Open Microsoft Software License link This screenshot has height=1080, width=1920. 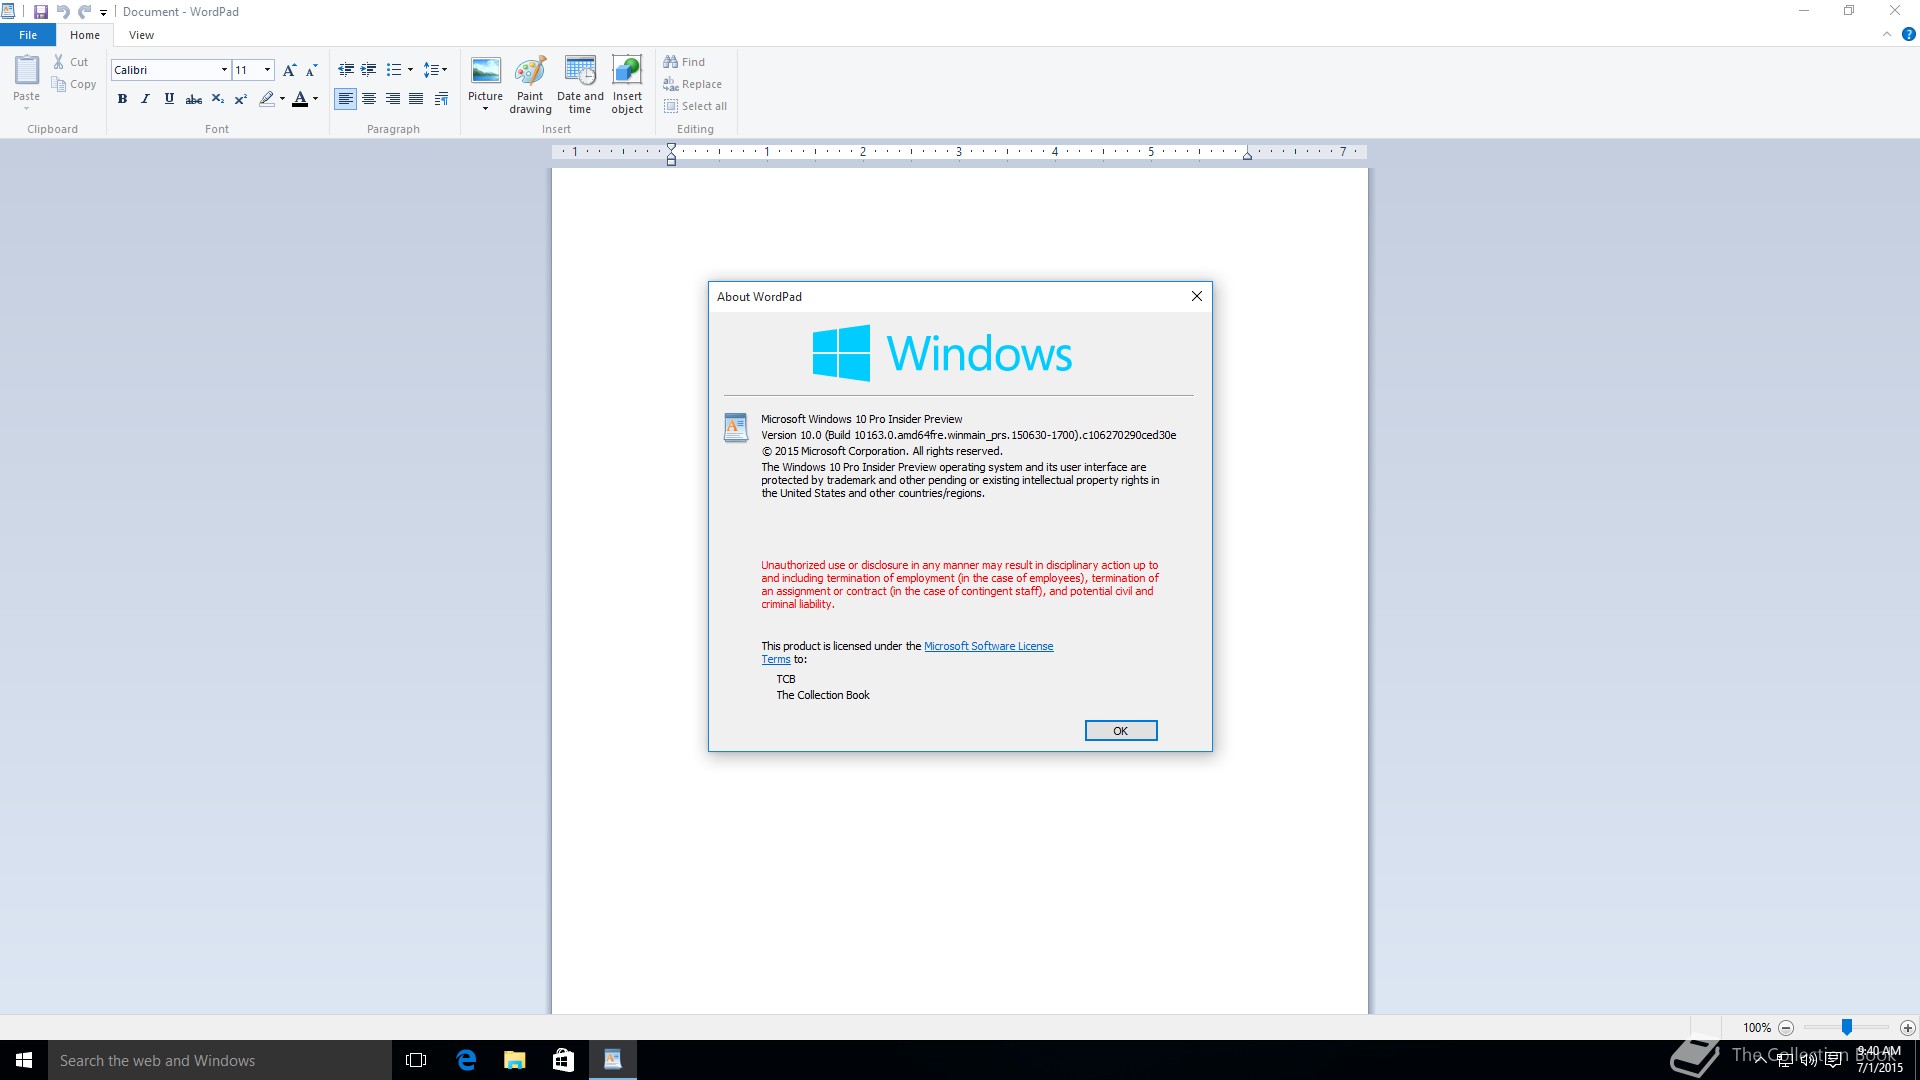pos(988,646)
